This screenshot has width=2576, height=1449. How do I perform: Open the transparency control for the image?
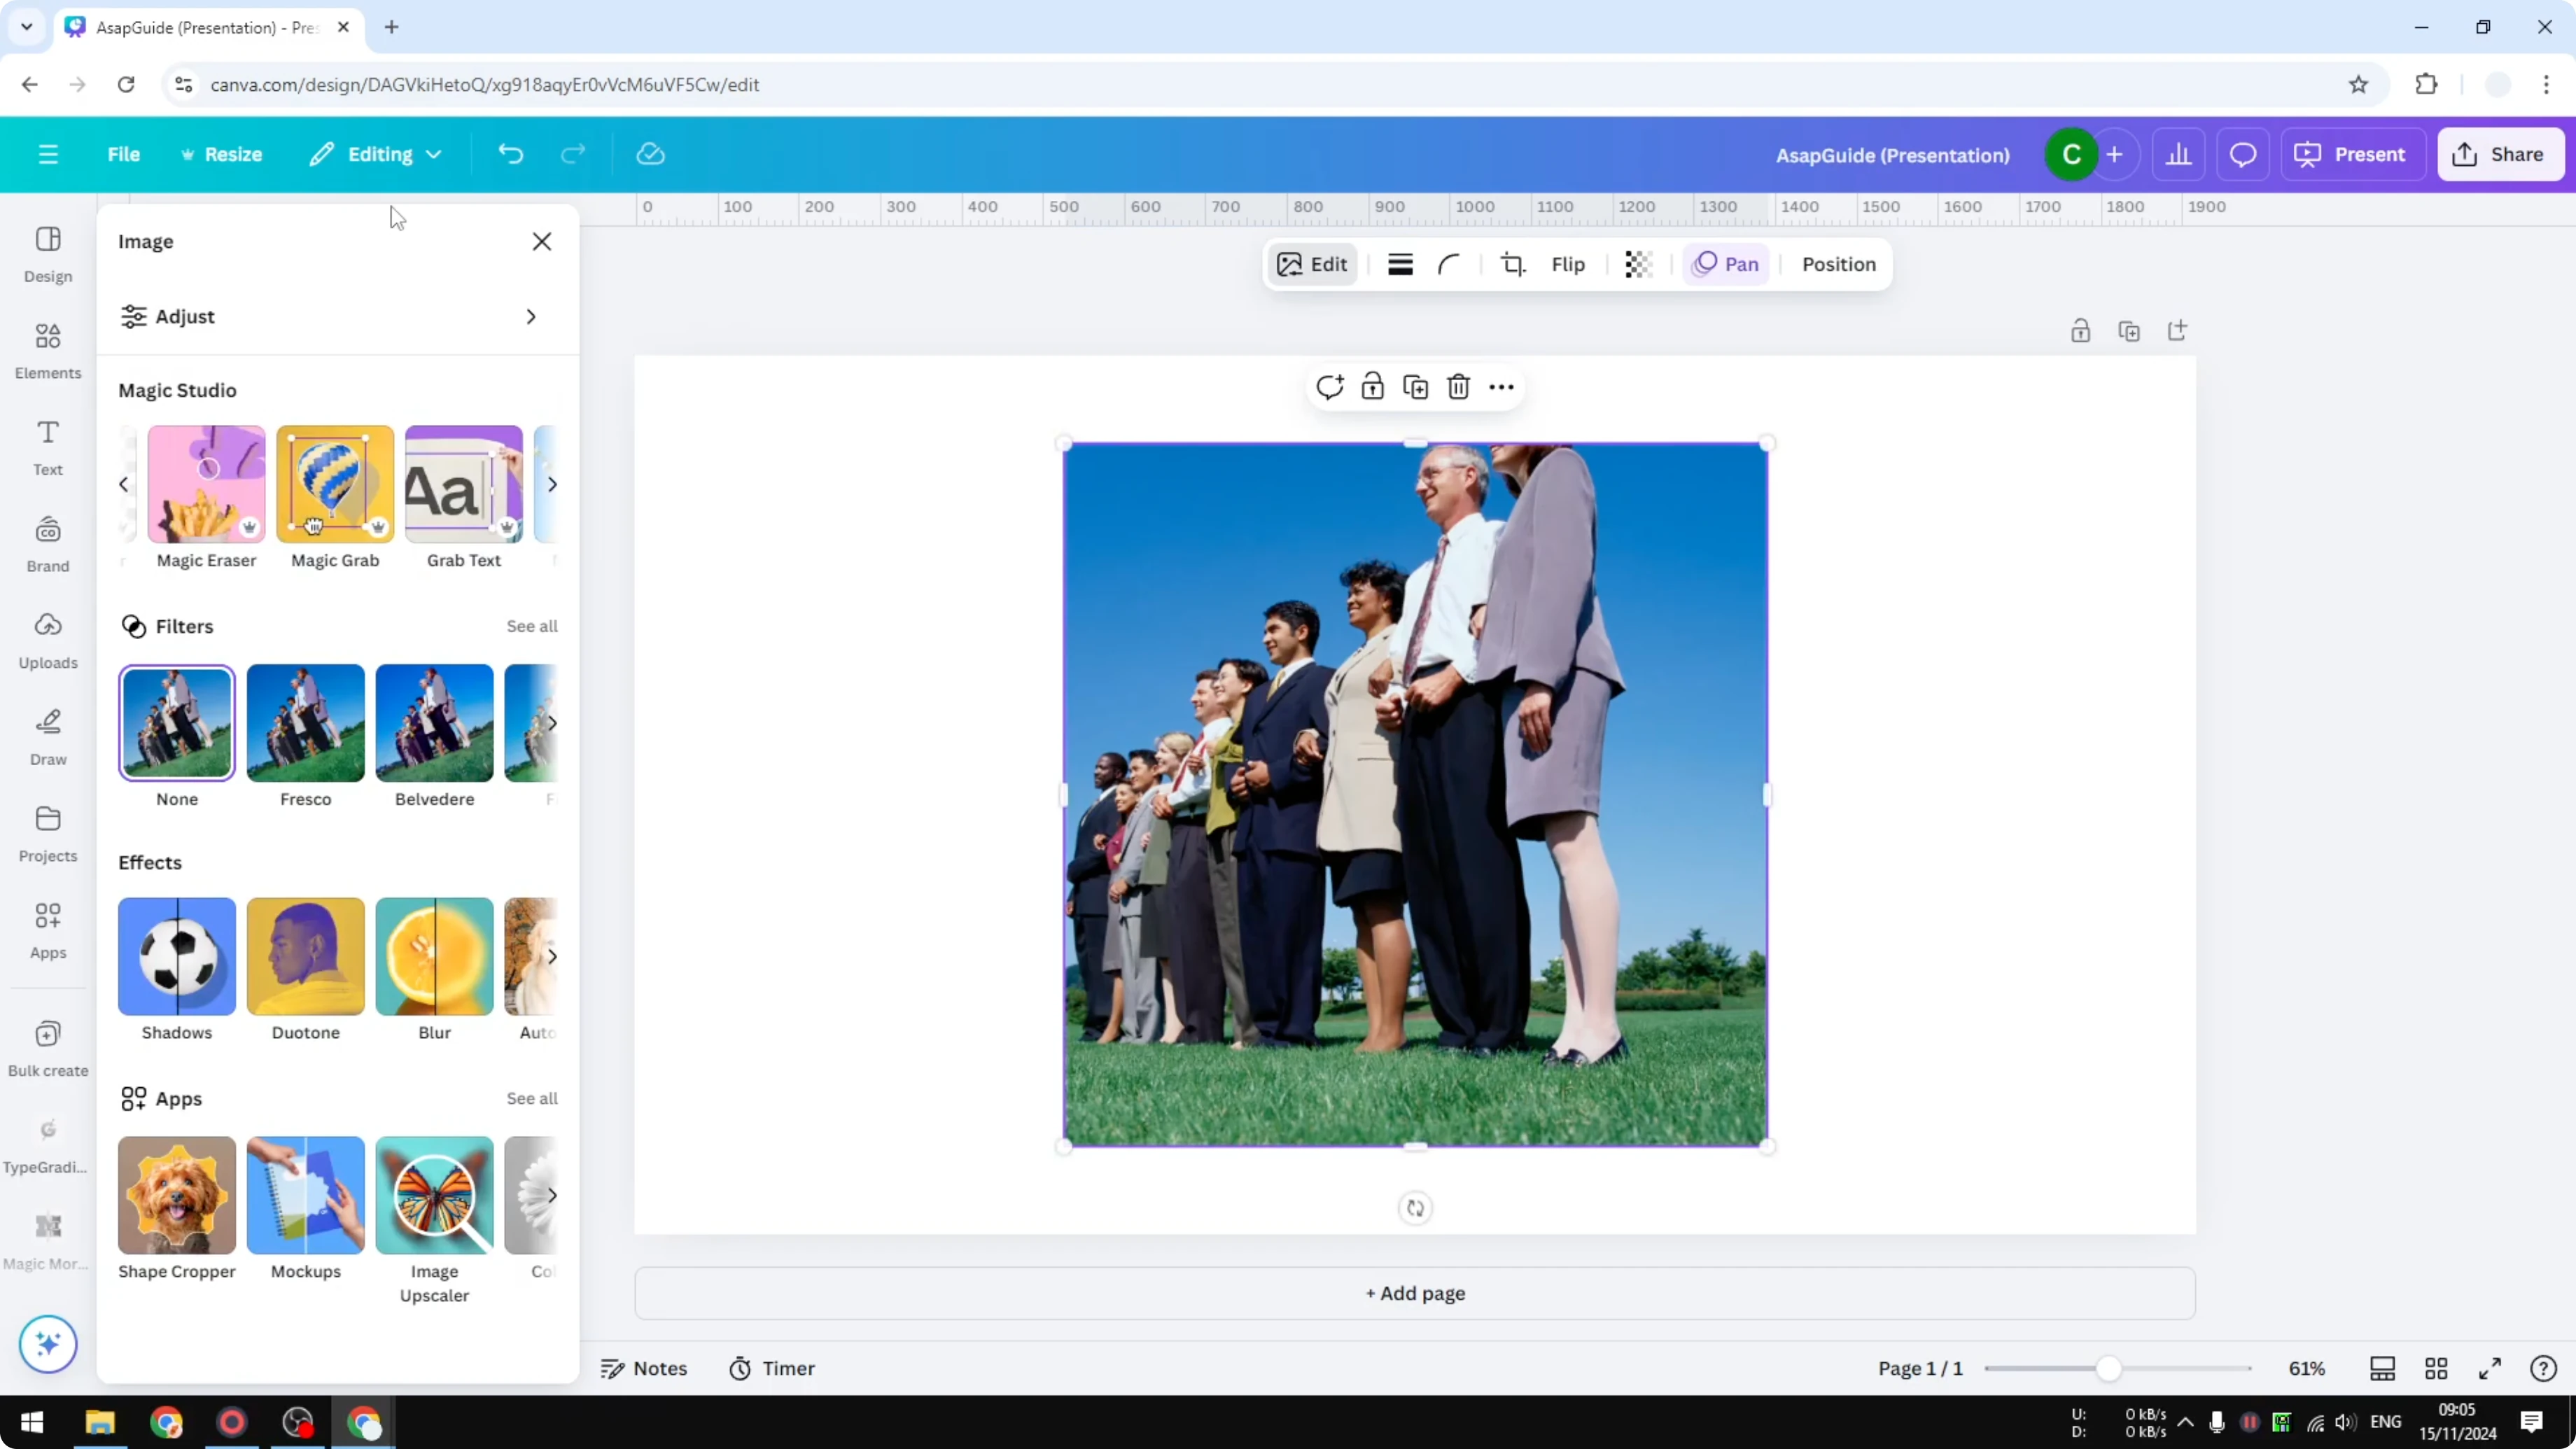tap(1638, 264)
